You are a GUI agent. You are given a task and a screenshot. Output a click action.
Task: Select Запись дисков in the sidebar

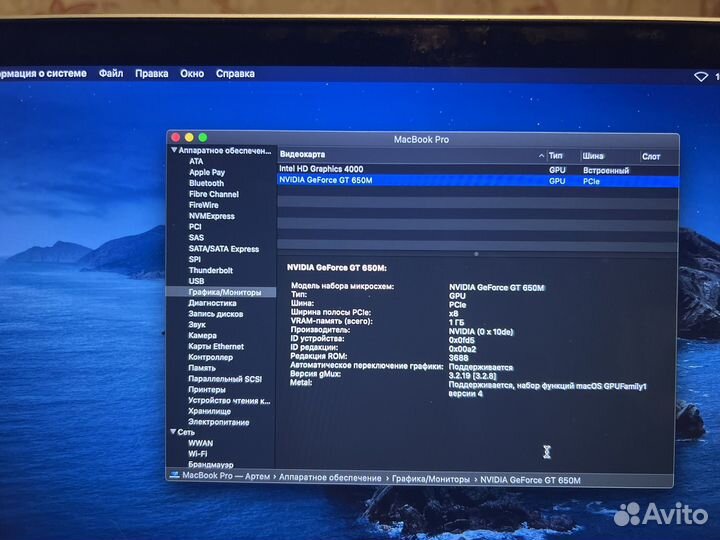[215, 314]
